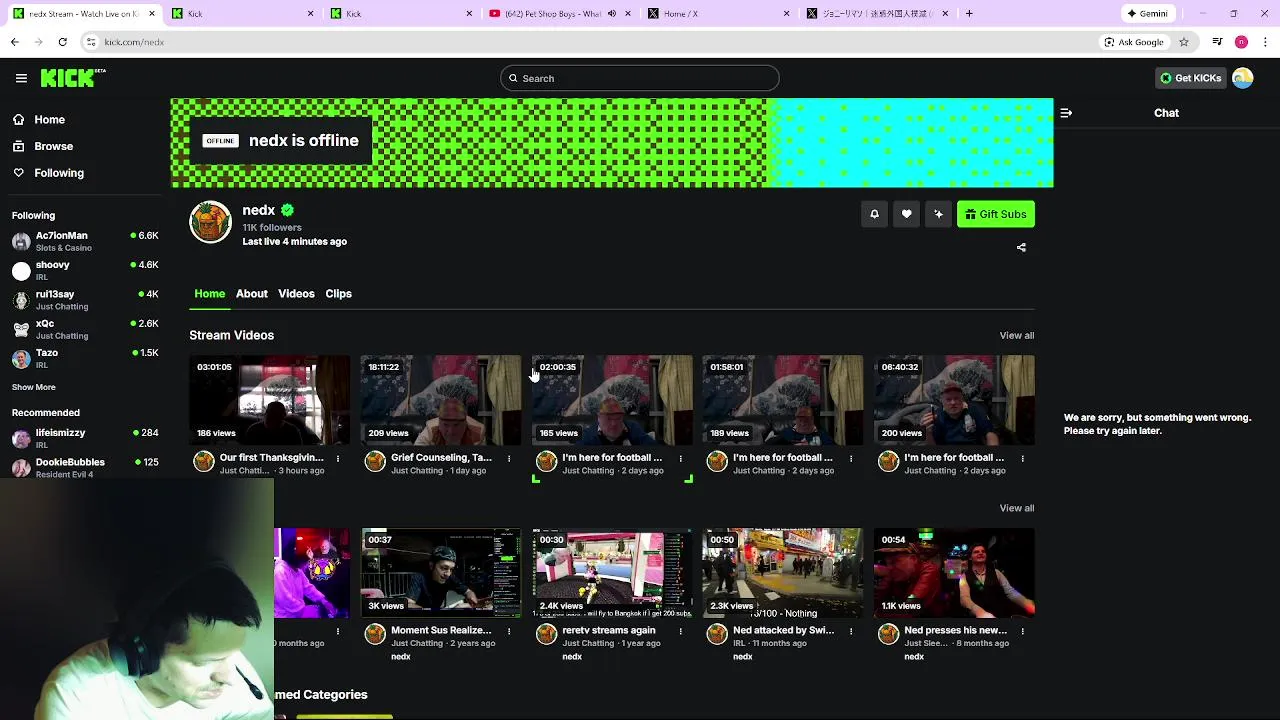This screenshot has height=720, width=1280.
Task: View all clips in second row
Action: pyautogui.click(x=1016, y=508)
